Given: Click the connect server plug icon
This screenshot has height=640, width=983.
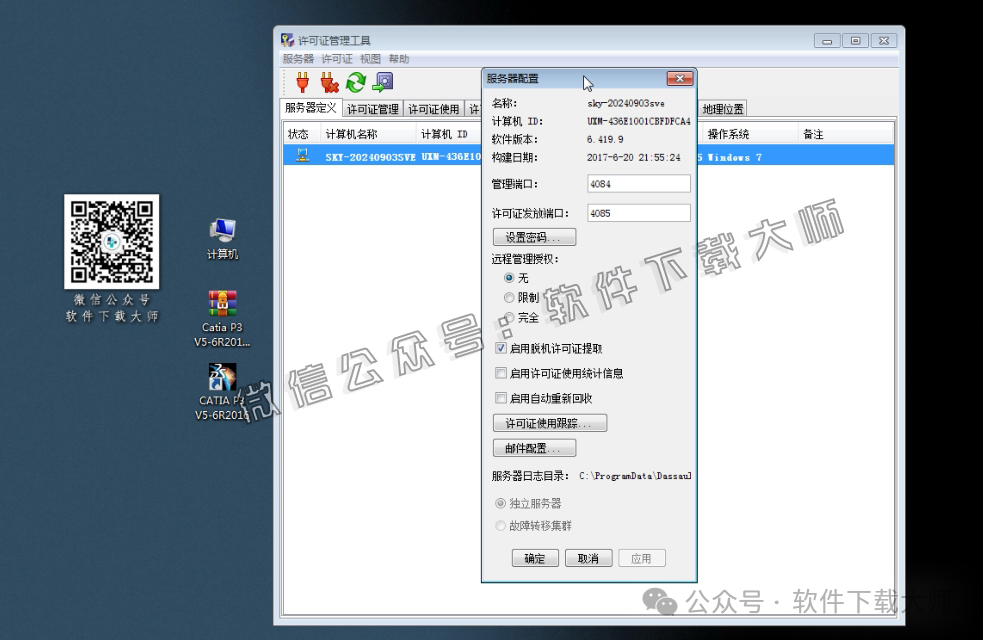Looking at the screenshot, I should point(300,83).
